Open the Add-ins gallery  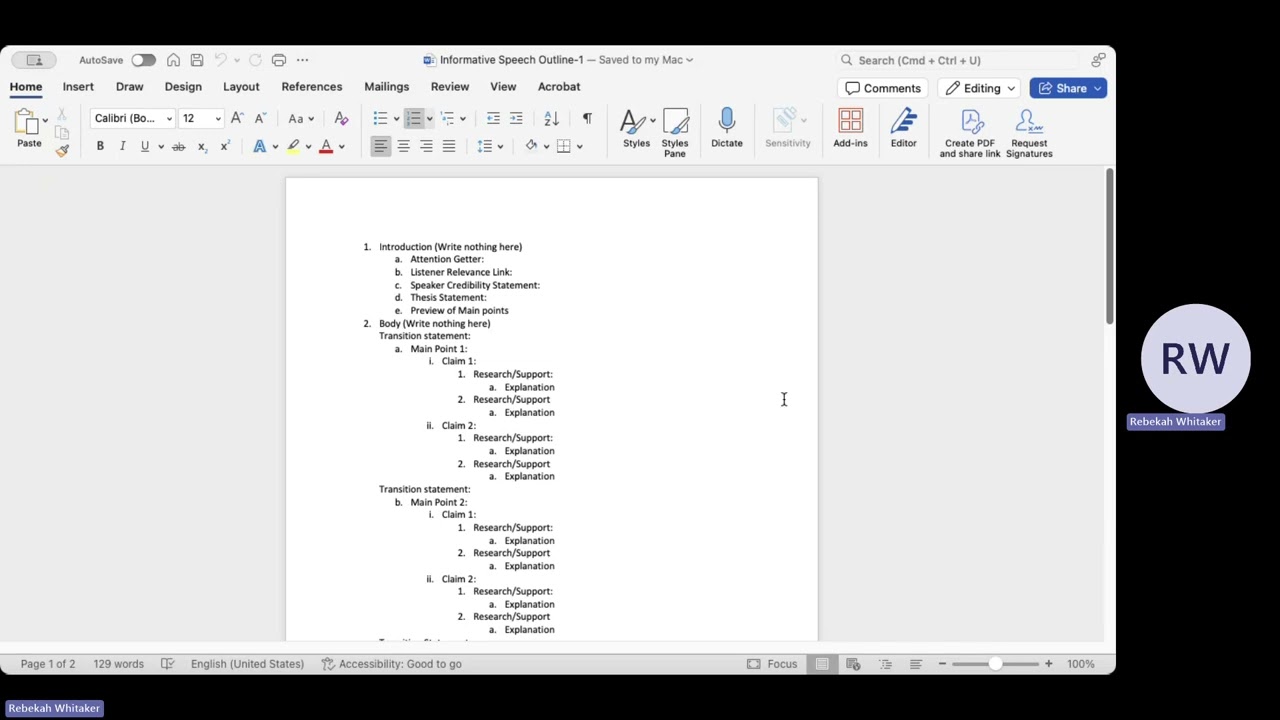(850, 128)
